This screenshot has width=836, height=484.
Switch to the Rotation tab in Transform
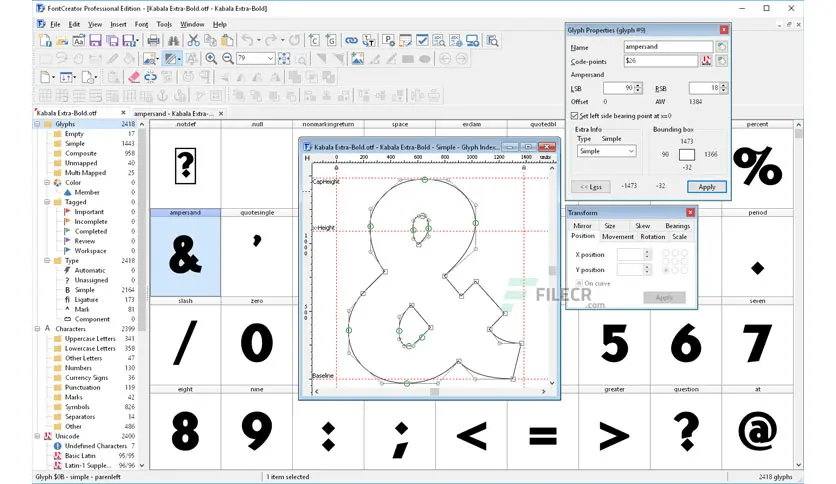(652, 237)
